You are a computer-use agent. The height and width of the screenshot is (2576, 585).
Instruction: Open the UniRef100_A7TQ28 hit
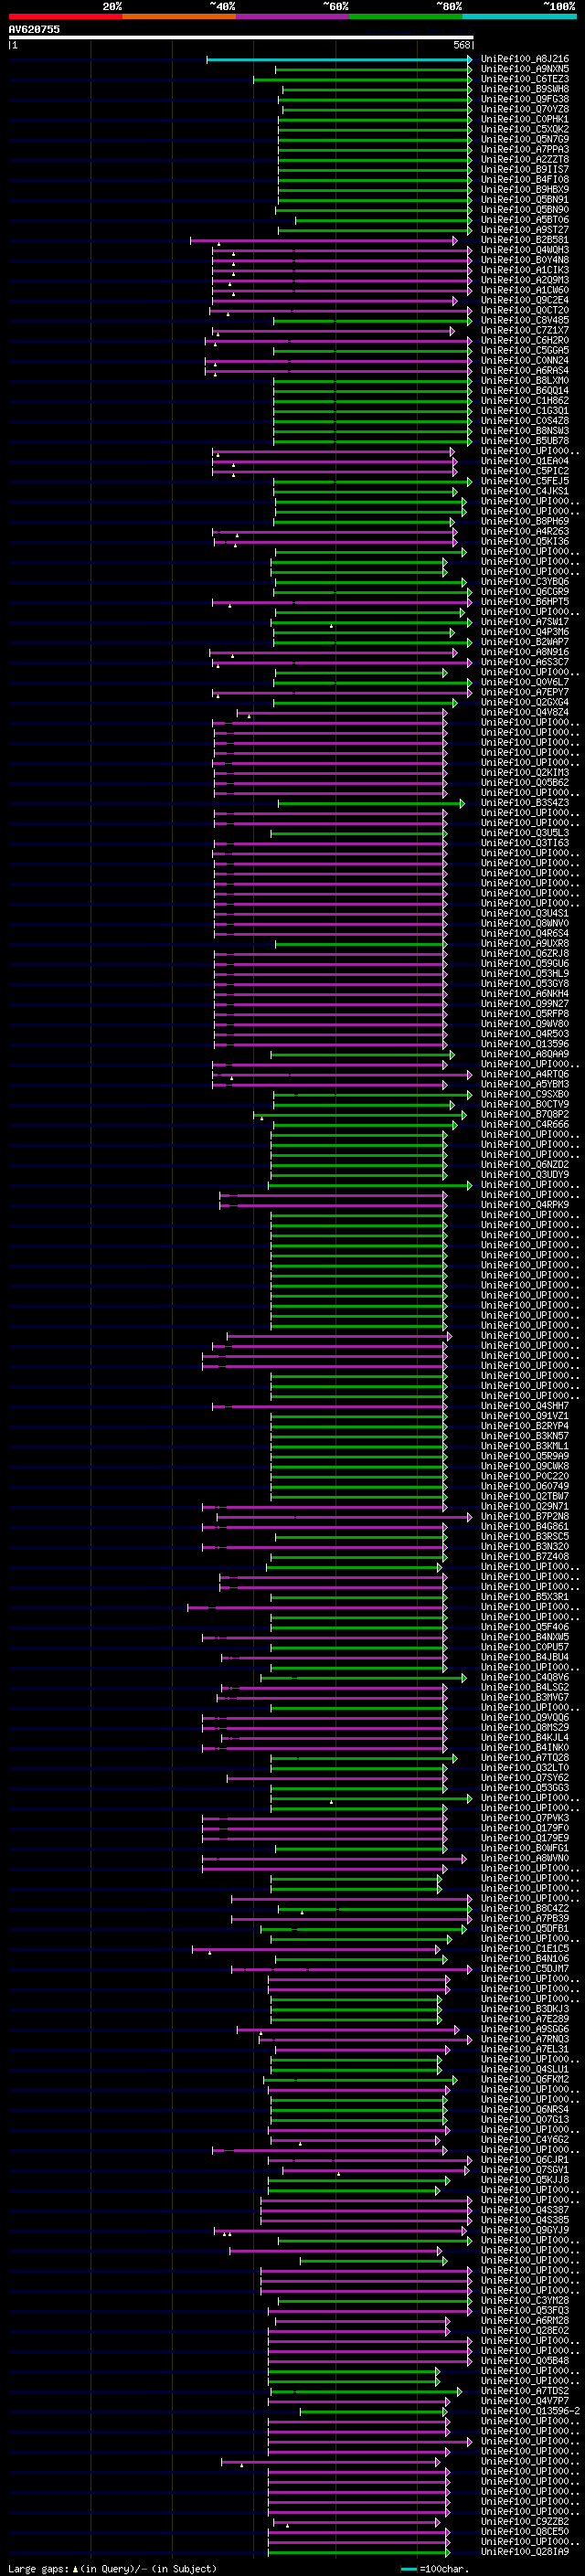(x=525, y=1757)
